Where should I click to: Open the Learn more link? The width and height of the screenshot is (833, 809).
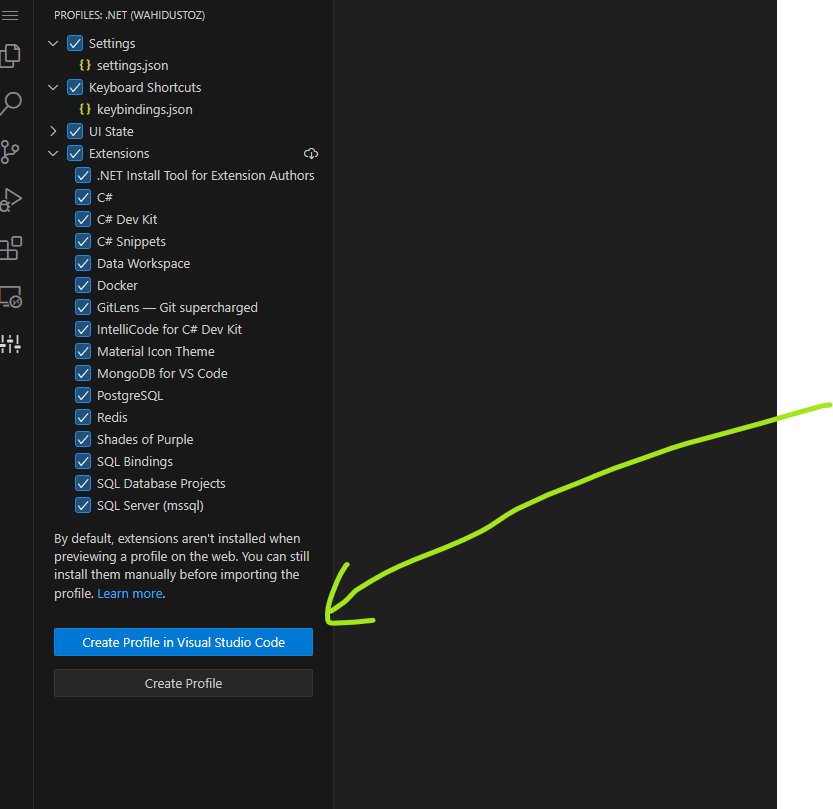tap(130, 594)
